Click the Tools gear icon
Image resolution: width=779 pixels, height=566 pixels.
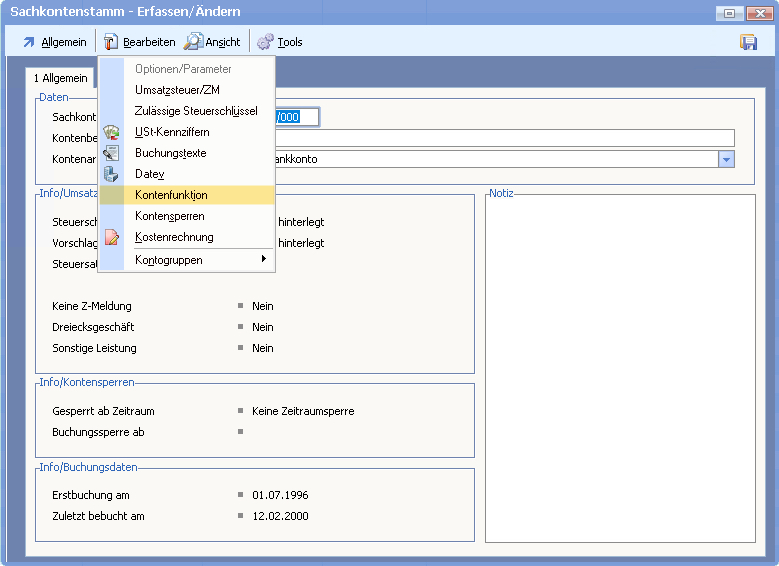(265, 42)
